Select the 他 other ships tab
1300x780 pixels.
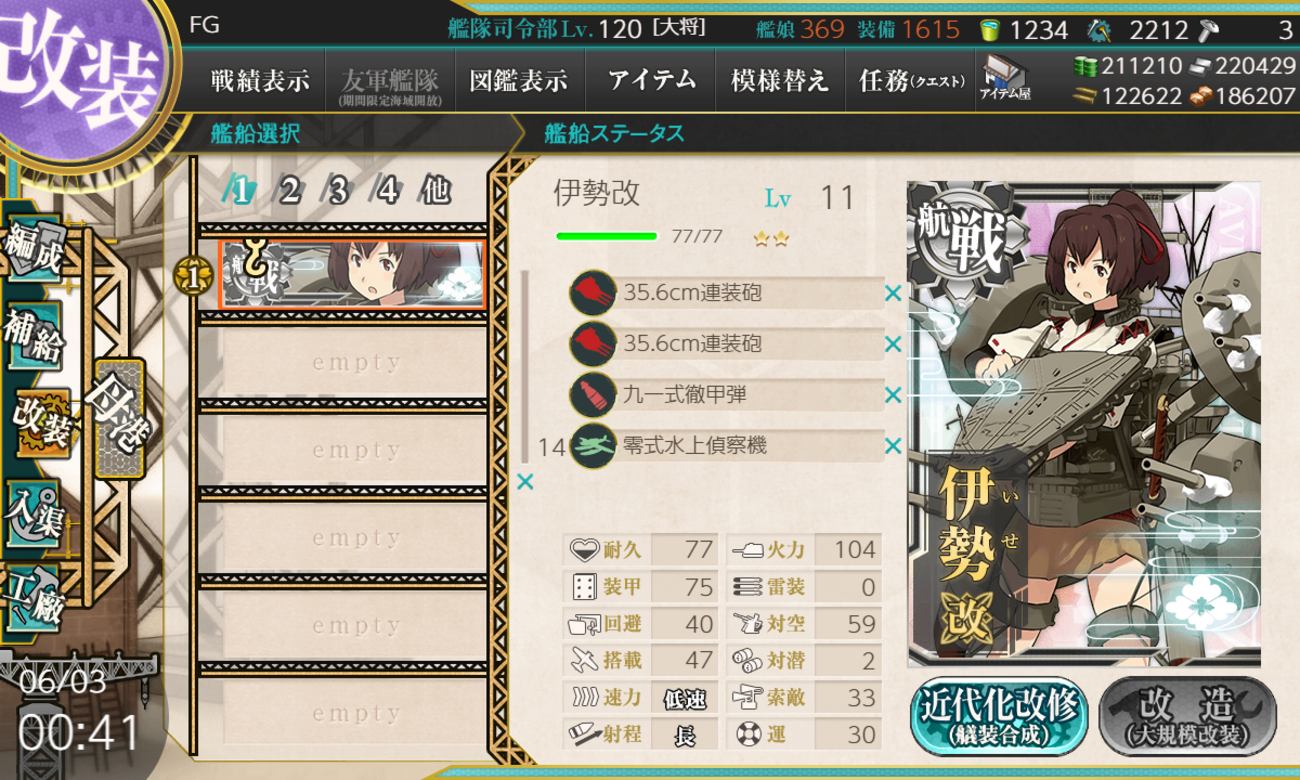click(x=436, y=190)
